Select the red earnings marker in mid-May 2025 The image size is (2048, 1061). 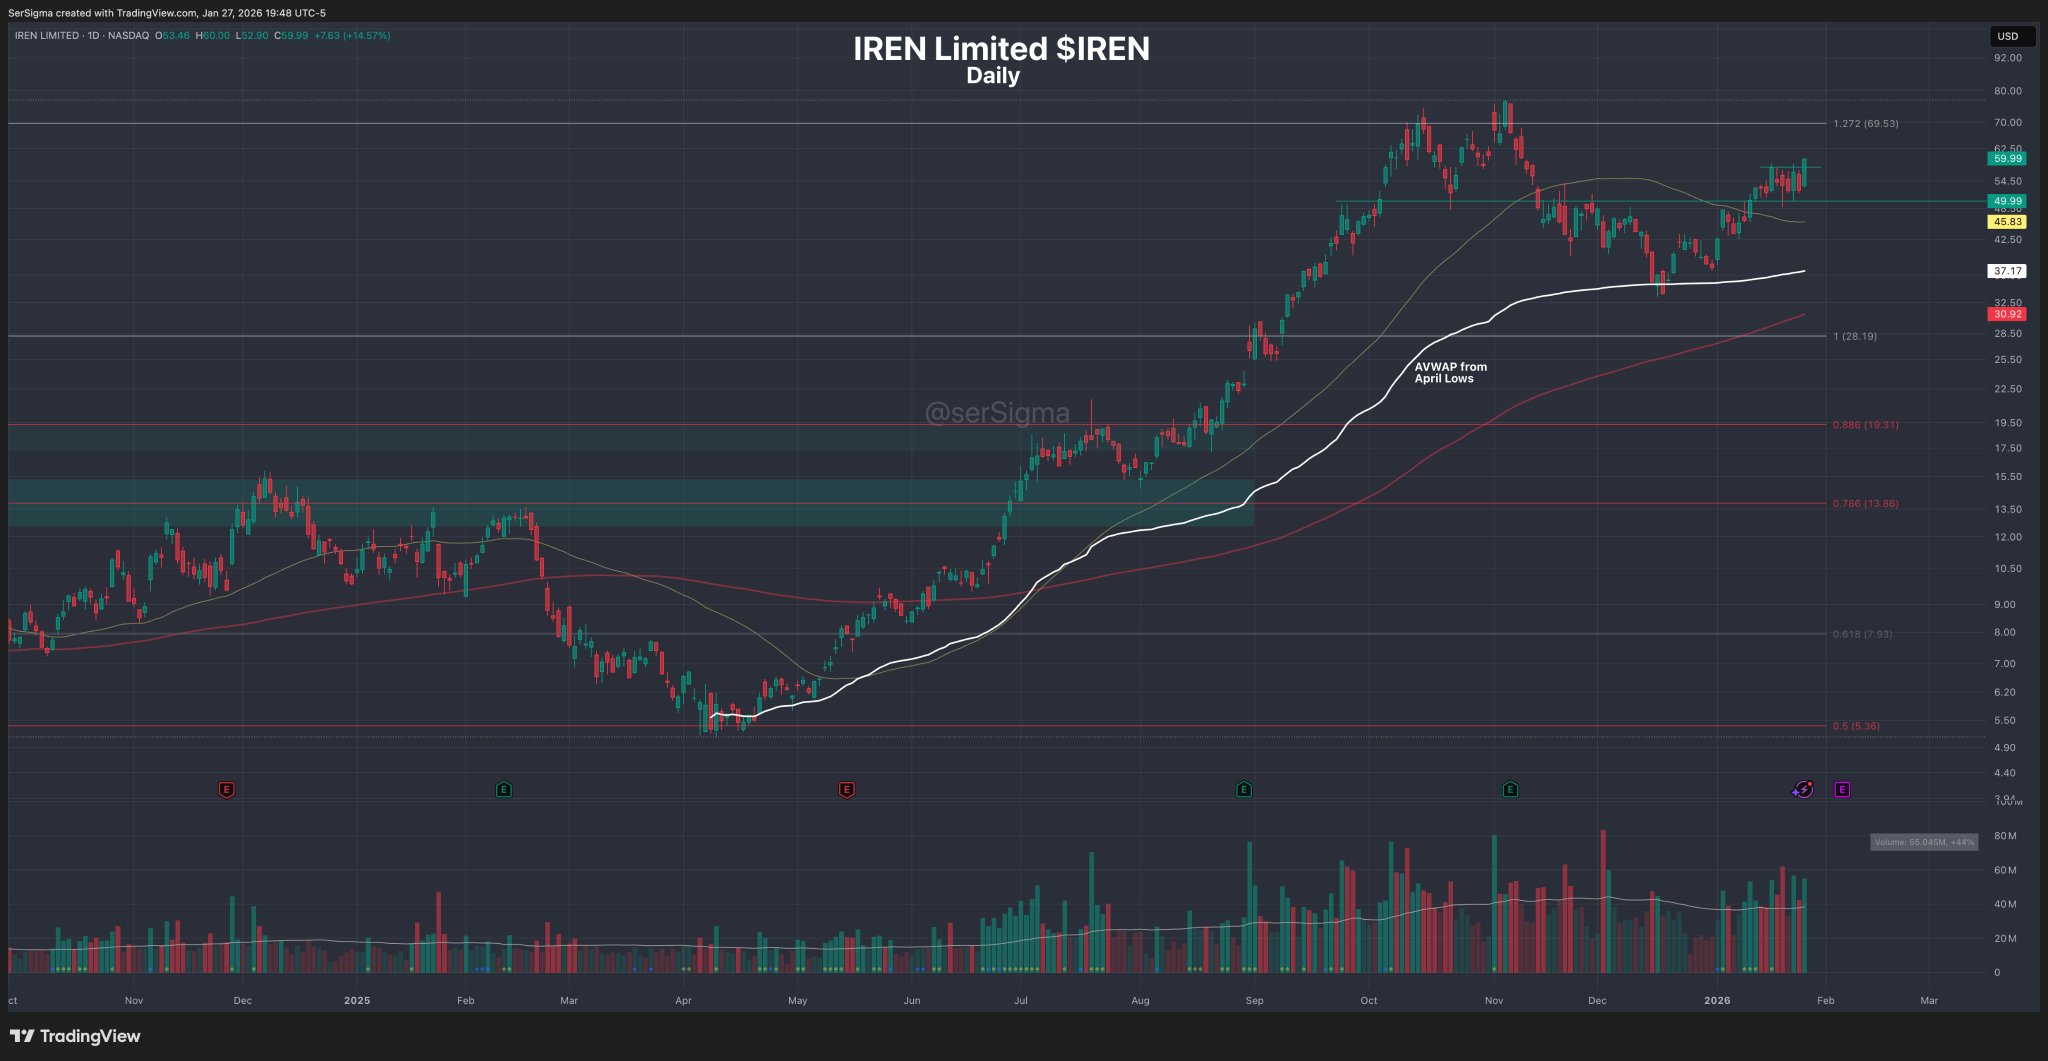pyautogui.click(x=846, y=790)
